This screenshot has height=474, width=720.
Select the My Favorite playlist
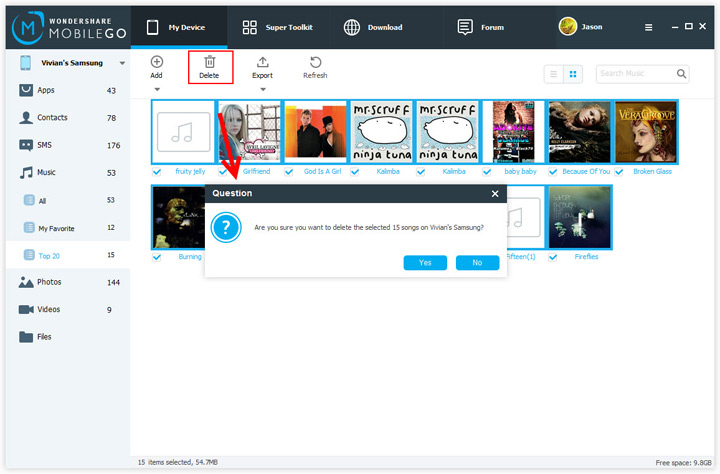[x=68, y=228]
